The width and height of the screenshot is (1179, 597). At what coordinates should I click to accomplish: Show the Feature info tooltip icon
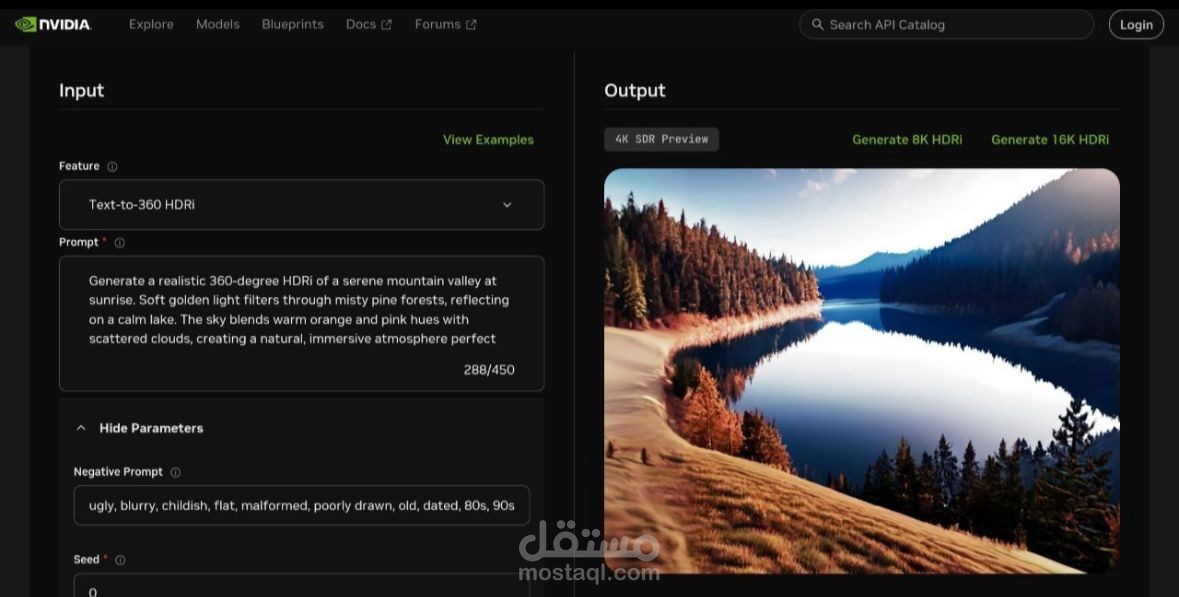click(x=112, y=167)
